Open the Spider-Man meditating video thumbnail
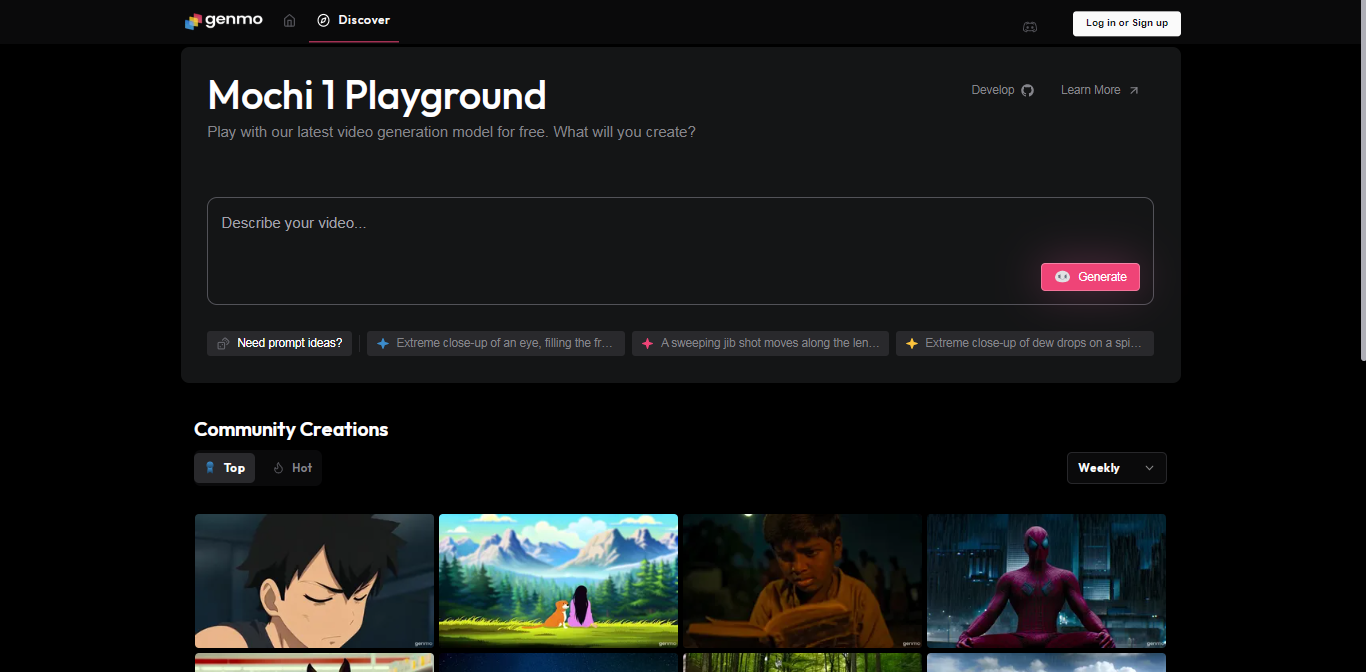Image resolution: width=1366 pixels, height=672 pixels. (x=1046, y=581)
